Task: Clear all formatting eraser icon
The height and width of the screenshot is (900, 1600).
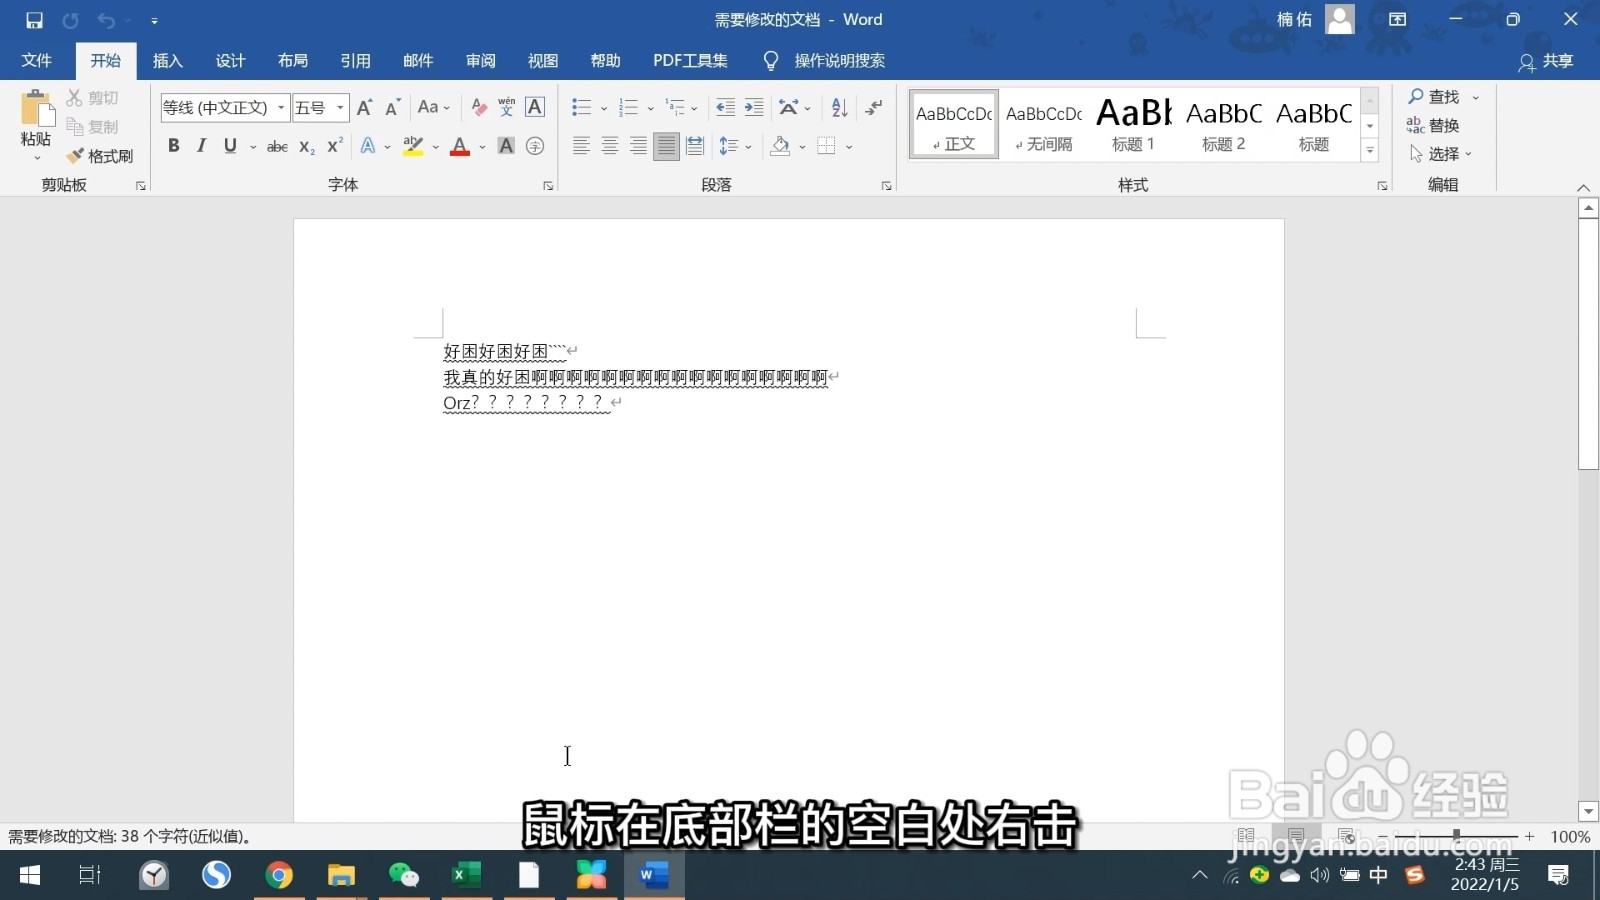Action: [479, 107]
